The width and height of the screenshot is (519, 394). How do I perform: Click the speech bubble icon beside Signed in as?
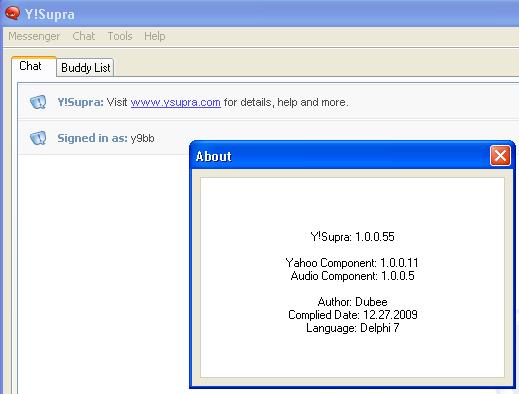point(38,138)
